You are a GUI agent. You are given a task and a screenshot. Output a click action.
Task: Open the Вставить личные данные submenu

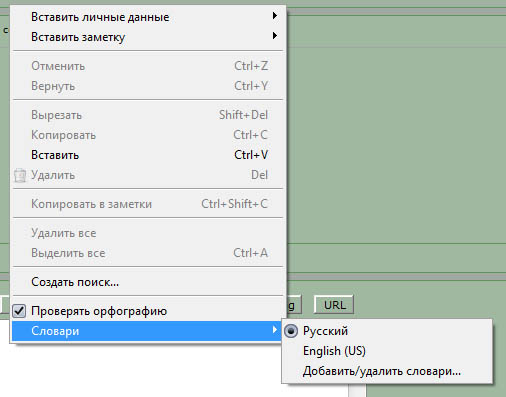point(148,17)
